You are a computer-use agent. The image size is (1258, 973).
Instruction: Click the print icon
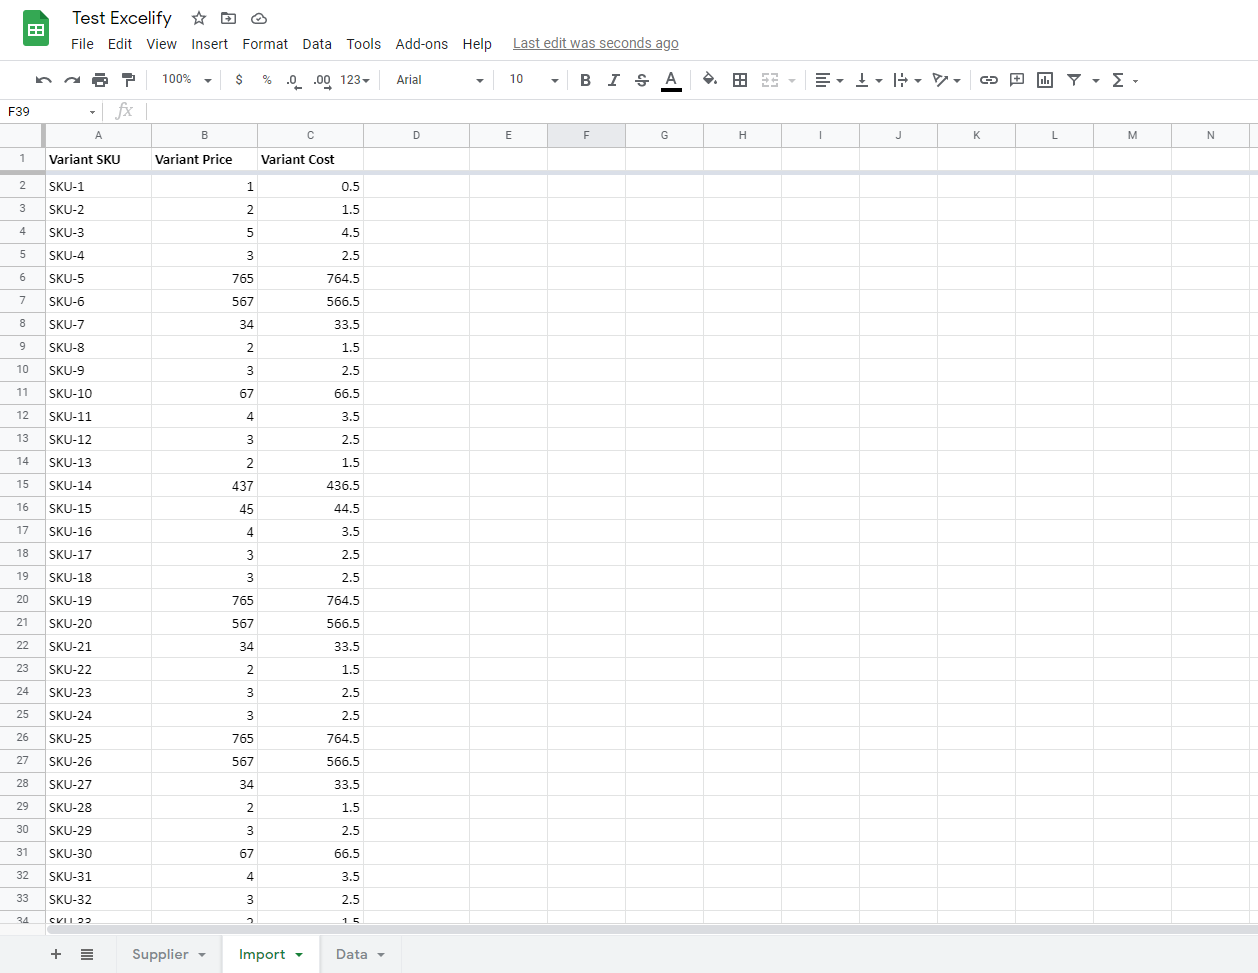point(100,80)
